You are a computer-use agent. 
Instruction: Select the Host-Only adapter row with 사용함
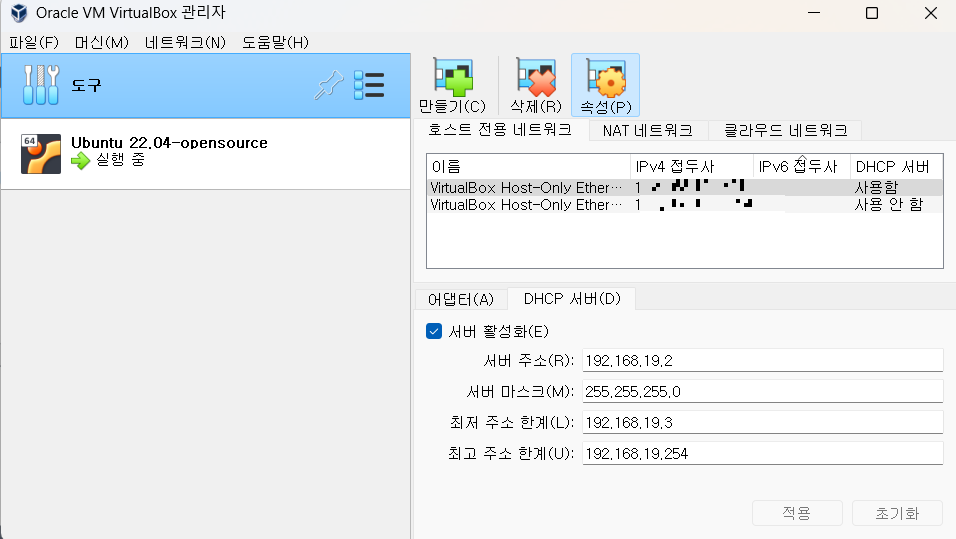click(685, 187)
